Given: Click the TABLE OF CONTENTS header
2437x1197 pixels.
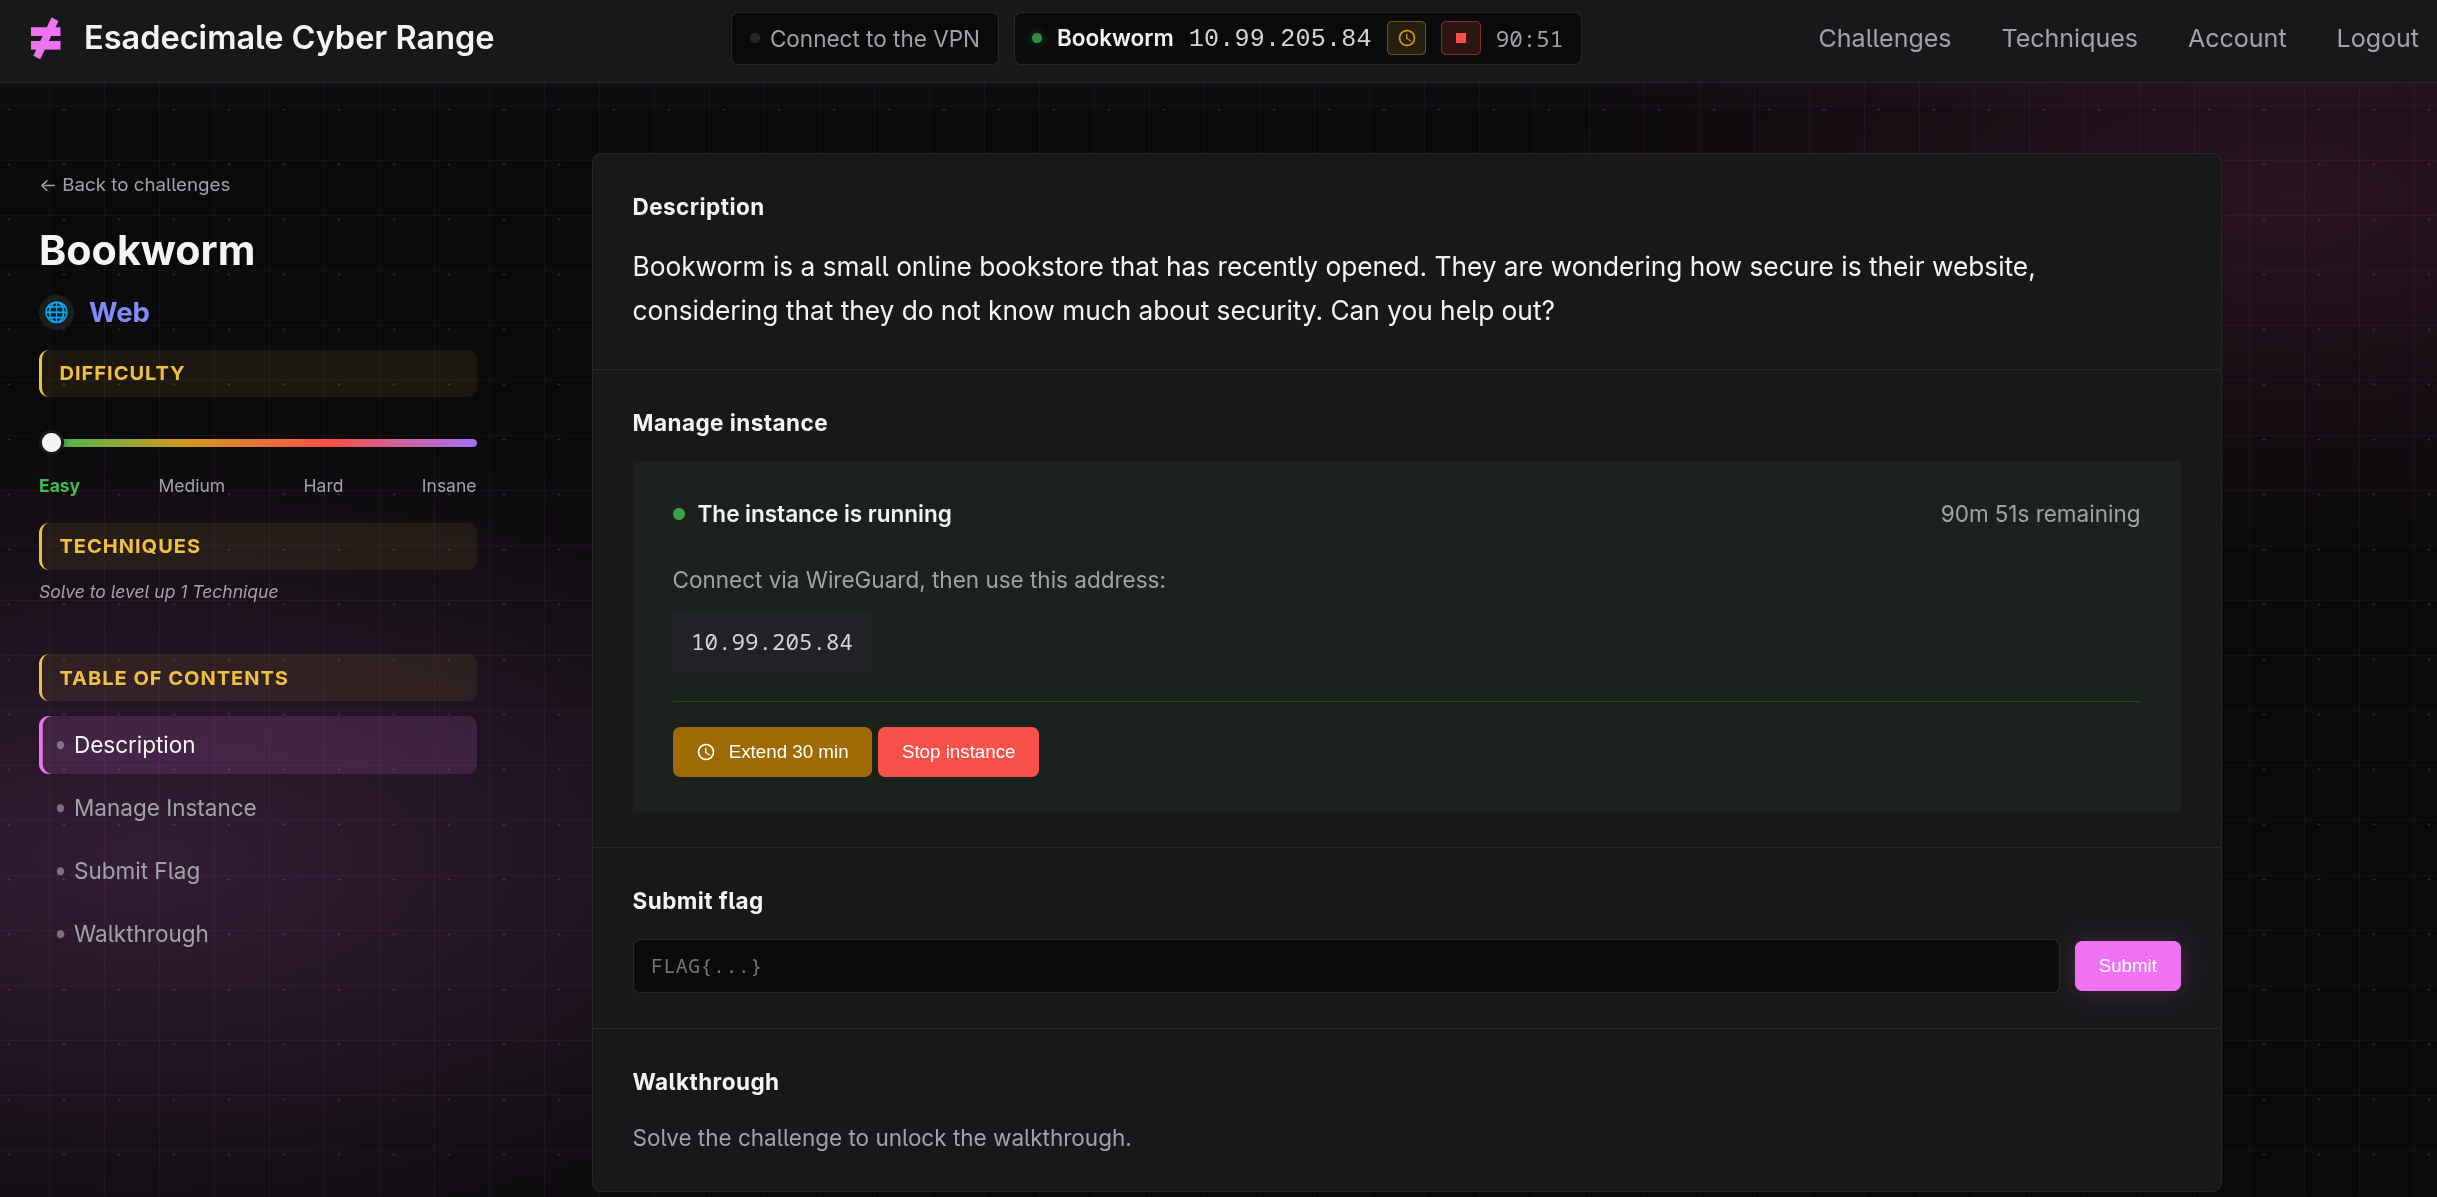Looking at the screenshot, I should (258, 678).
